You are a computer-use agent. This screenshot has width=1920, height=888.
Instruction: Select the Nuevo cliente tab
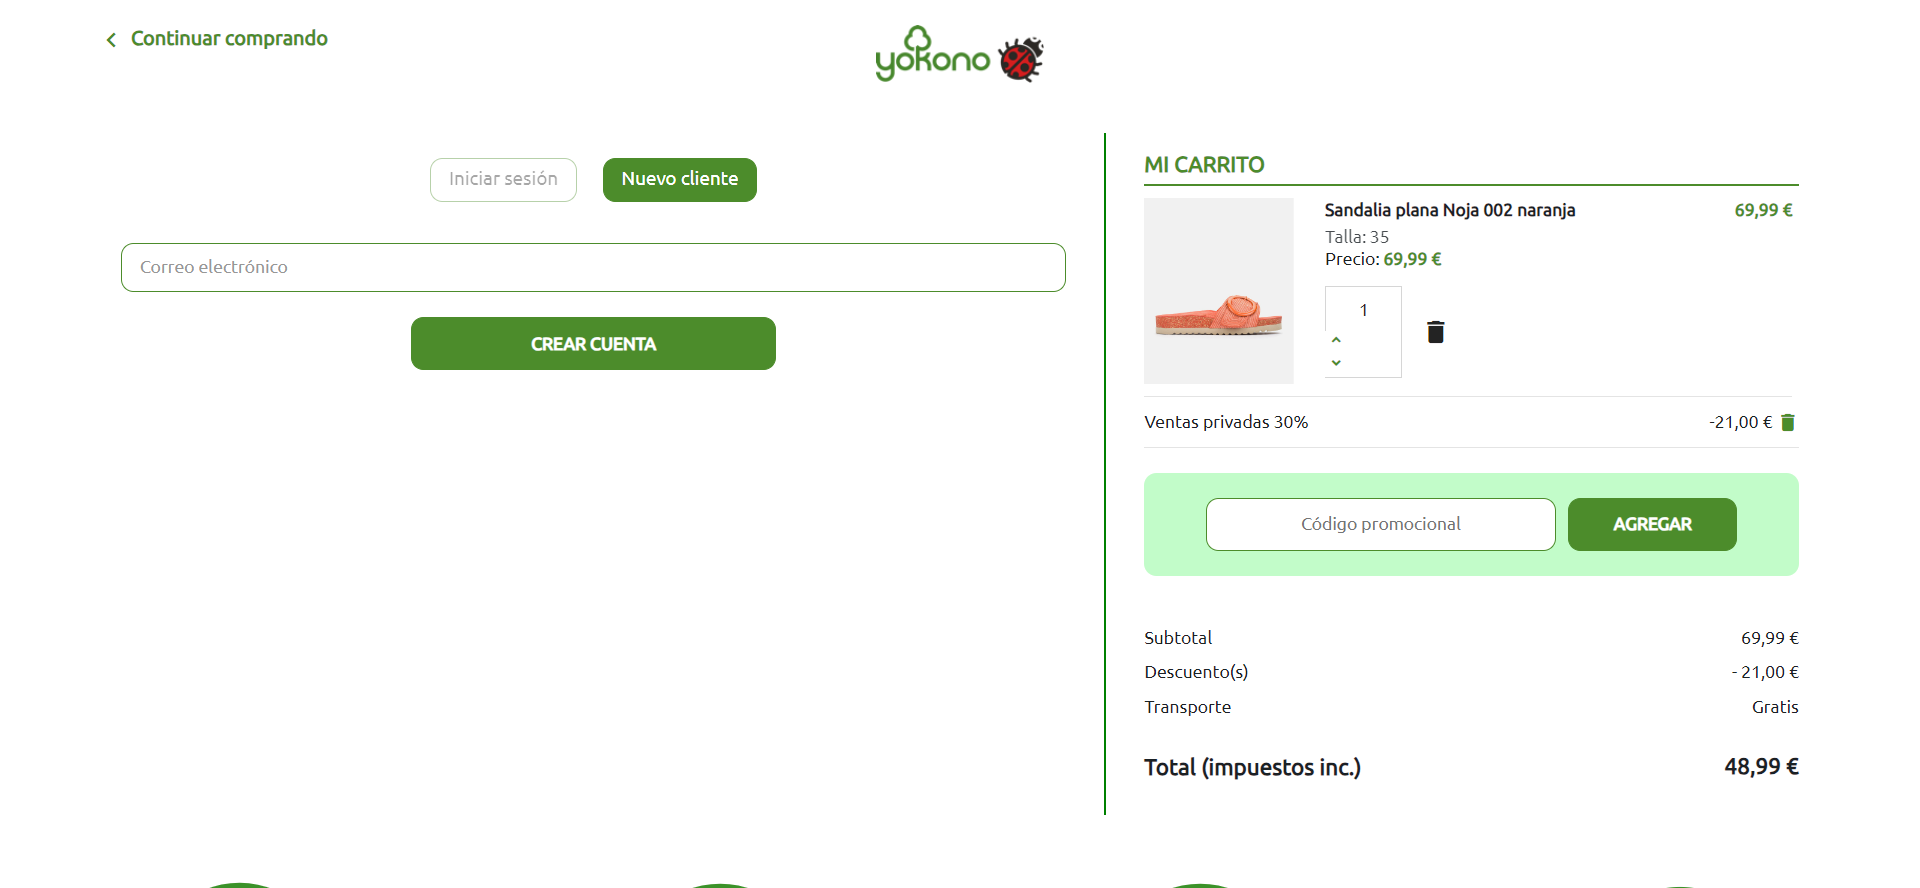[680, 179]
